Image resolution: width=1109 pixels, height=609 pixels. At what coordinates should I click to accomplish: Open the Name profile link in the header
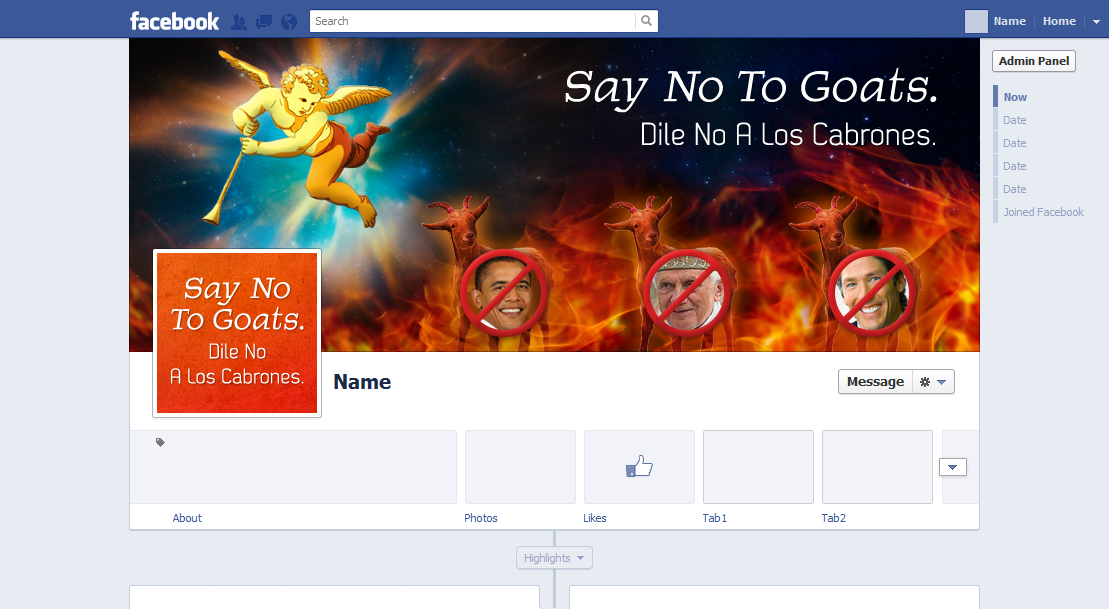[1009, 21]
